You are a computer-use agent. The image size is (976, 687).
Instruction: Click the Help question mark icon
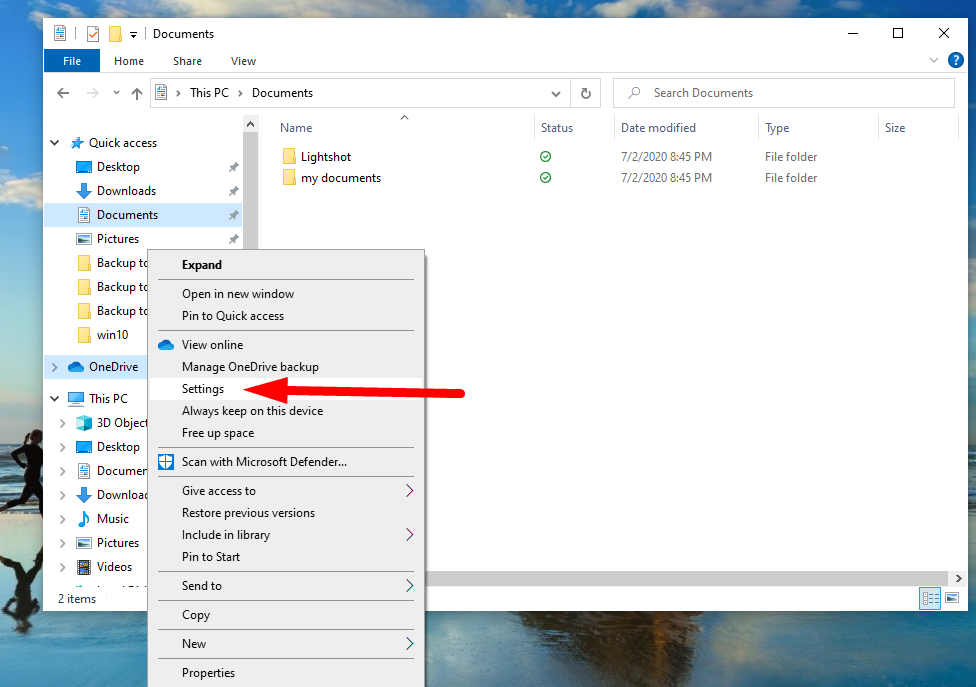pyautogui.click(x=956, y=61)
